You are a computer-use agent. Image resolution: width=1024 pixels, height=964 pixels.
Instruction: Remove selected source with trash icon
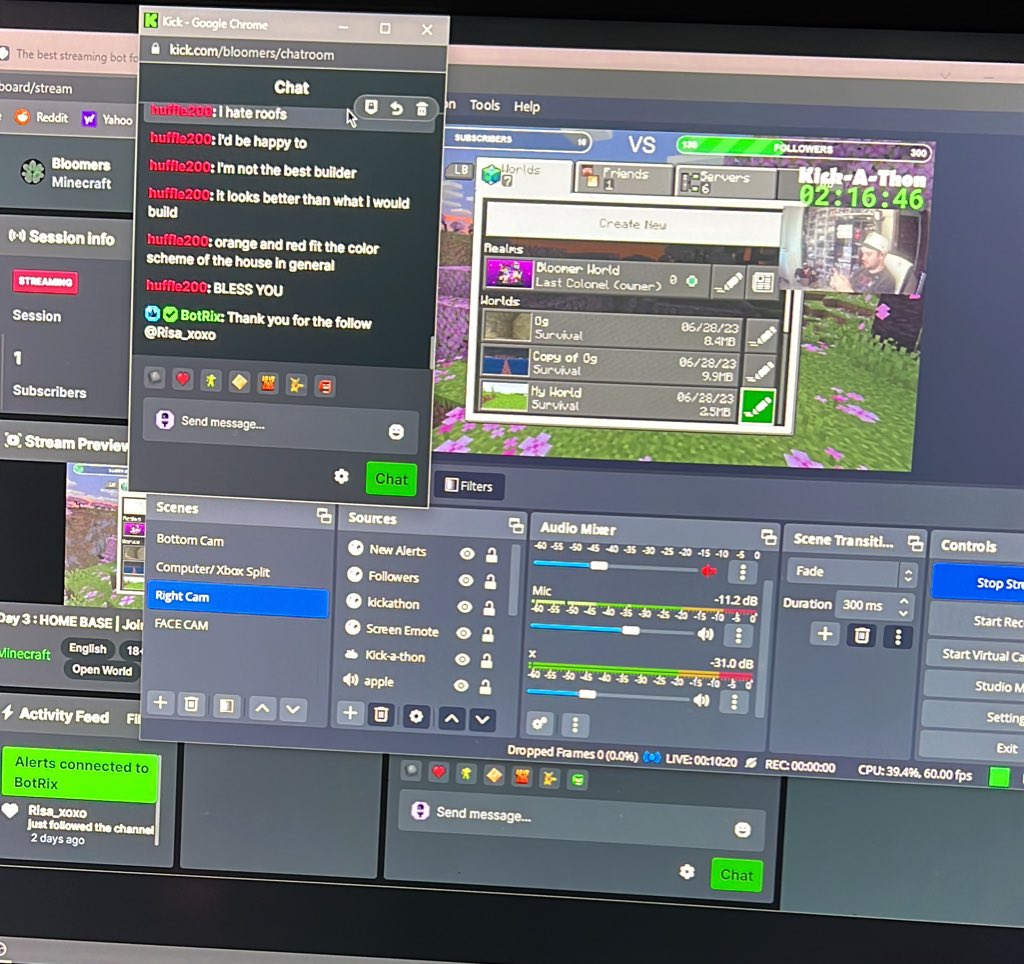pyautogui.click(x=381, y=714)
